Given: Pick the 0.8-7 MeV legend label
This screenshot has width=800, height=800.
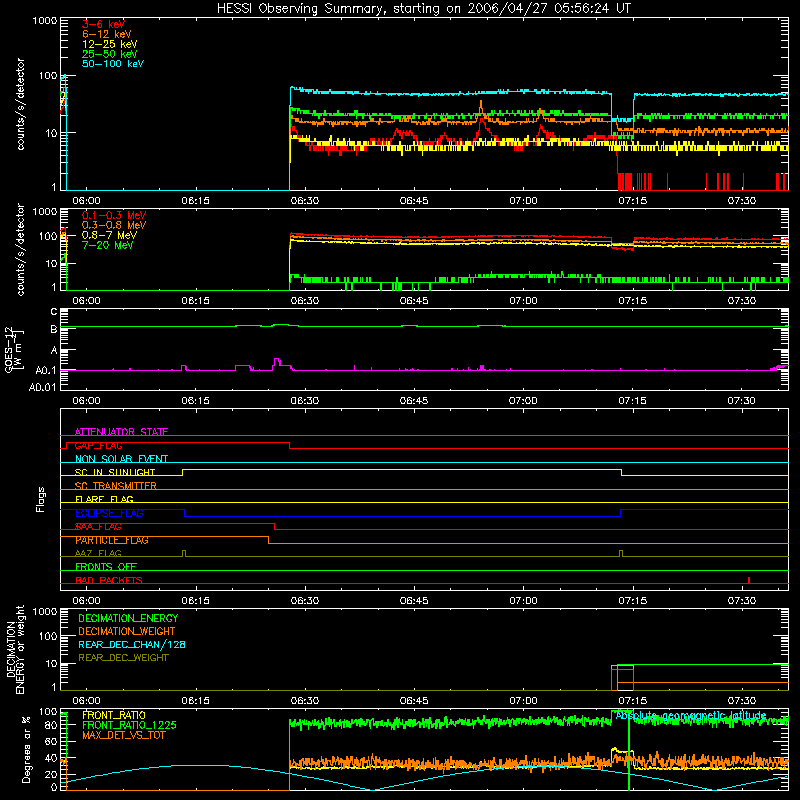Looking at the screenshot, I should [109, 235].
